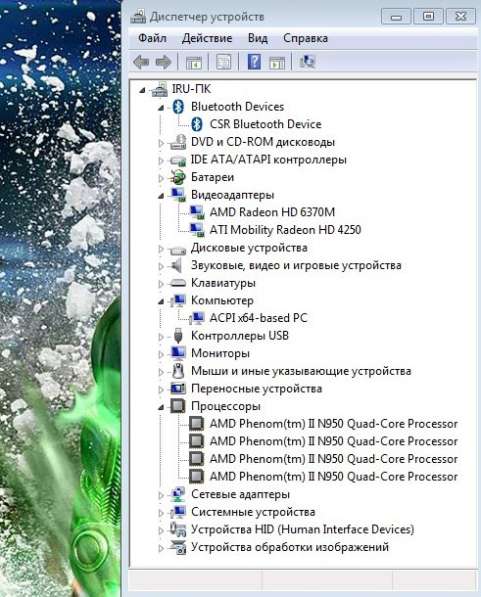This screenshot has width=481, height=597.
Task: Open the Действие menu
Action: tap(207, 38)
